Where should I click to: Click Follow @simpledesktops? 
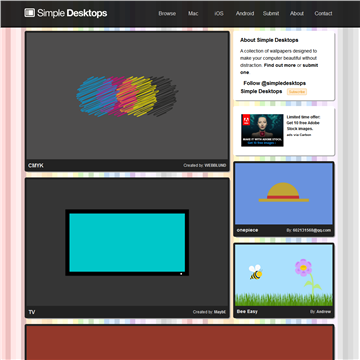(x=275, y=83)
